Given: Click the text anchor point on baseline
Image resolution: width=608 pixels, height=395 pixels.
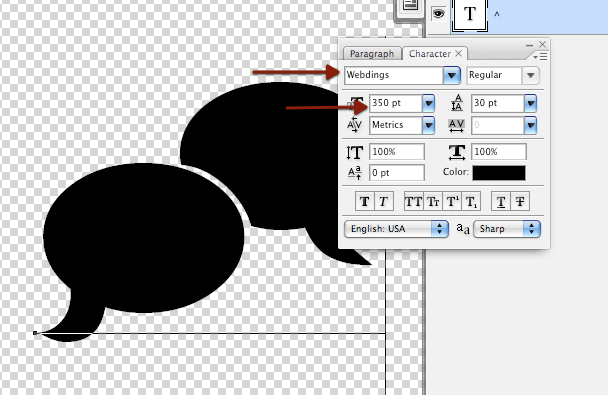Looking at the screenshot, I should pyautogui.click(x=35, y=333).
